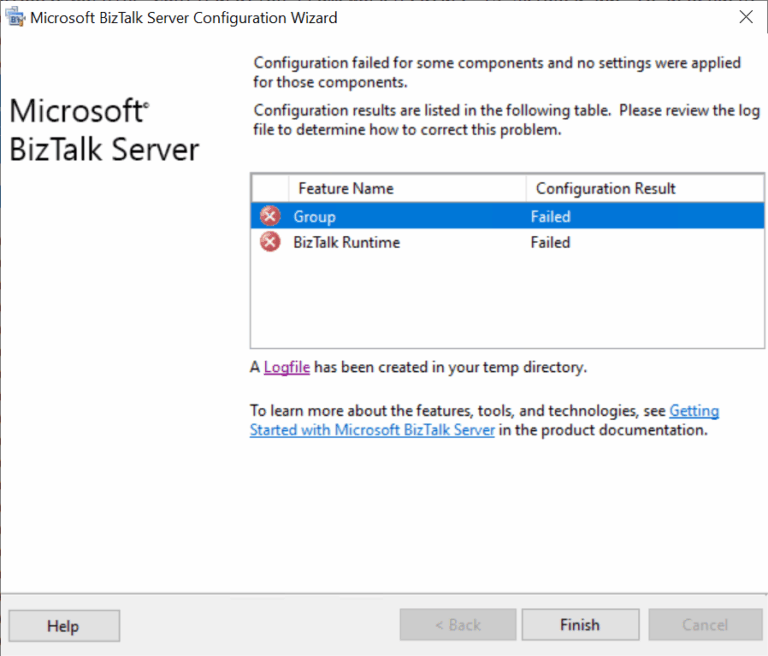Sort by the Feature Name column header
This screenshot has height=656, width=768.
(345, 188)
